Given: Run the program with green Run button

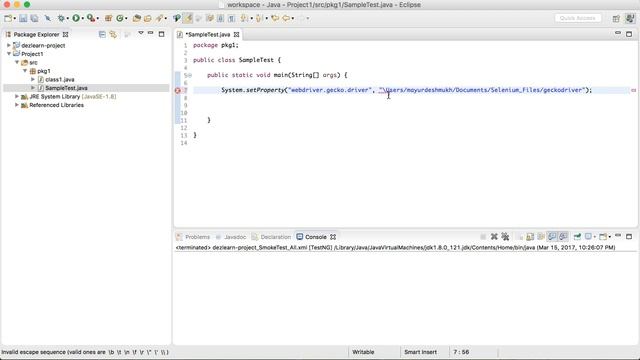Looking at the screenshot, I should pos(76,18).
